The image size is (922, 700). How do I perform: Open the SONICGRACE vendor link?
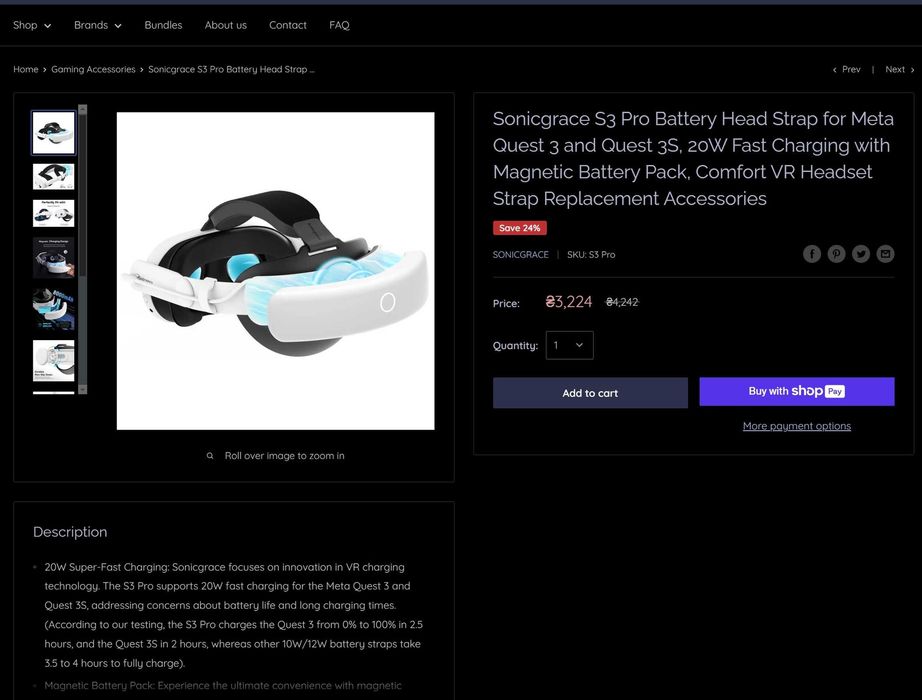click(520, 255)
